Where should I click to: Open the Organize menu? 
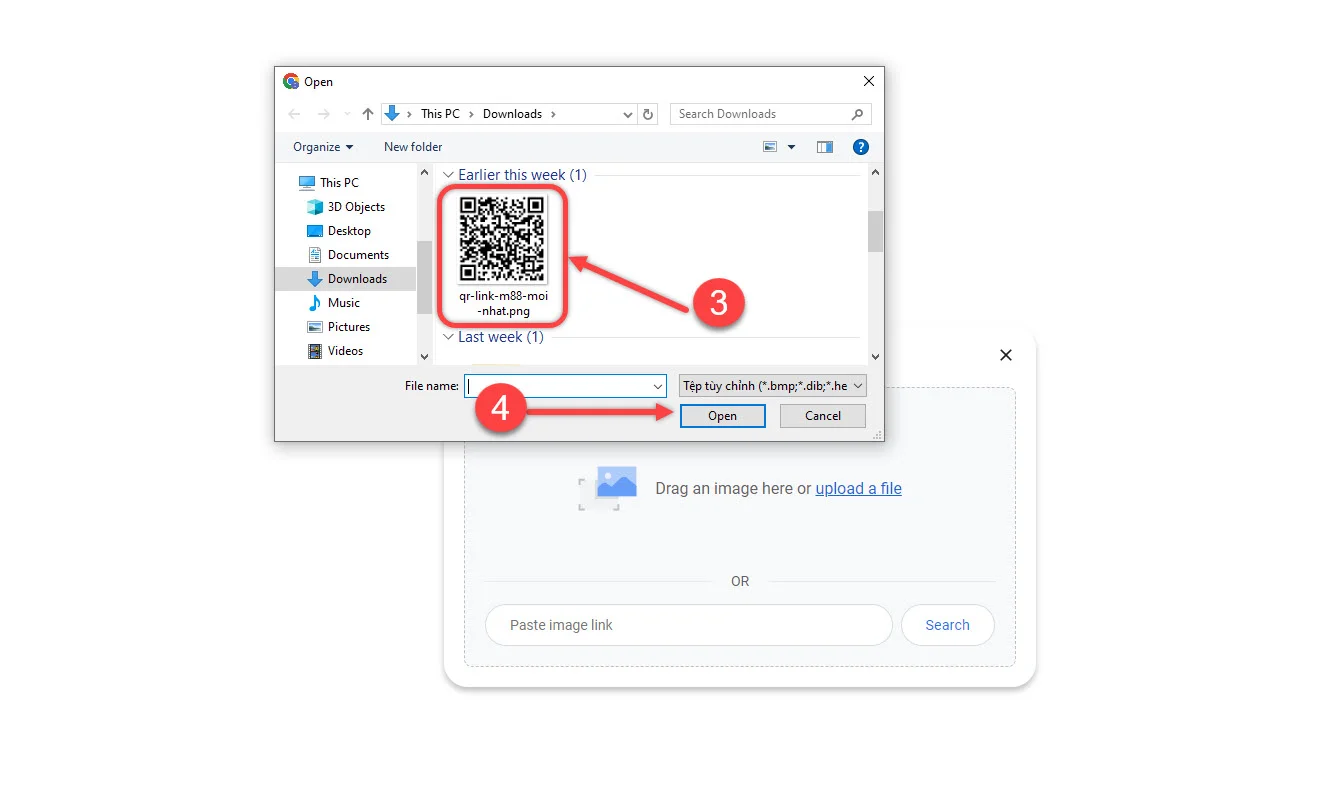point(323,147)
